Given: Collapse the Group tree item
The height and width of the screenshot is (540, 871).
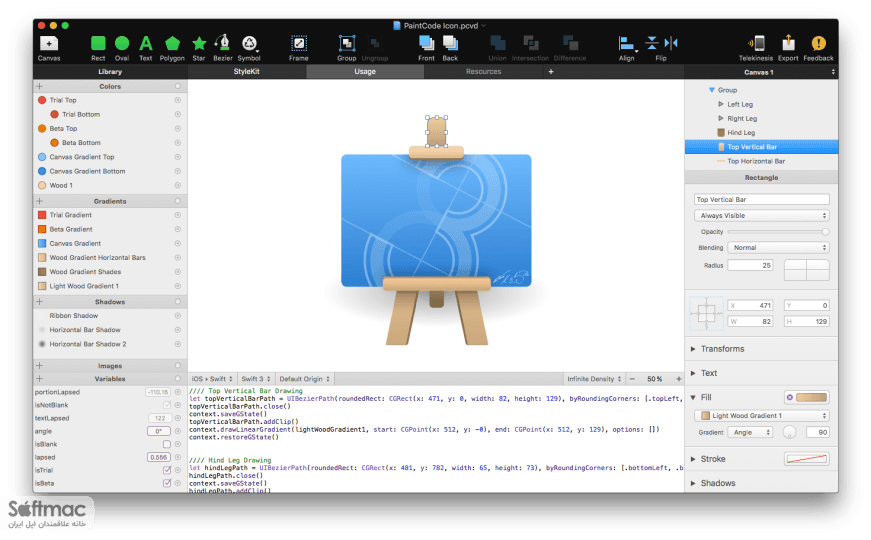Looking at the screenshot, I should point(712,89).
